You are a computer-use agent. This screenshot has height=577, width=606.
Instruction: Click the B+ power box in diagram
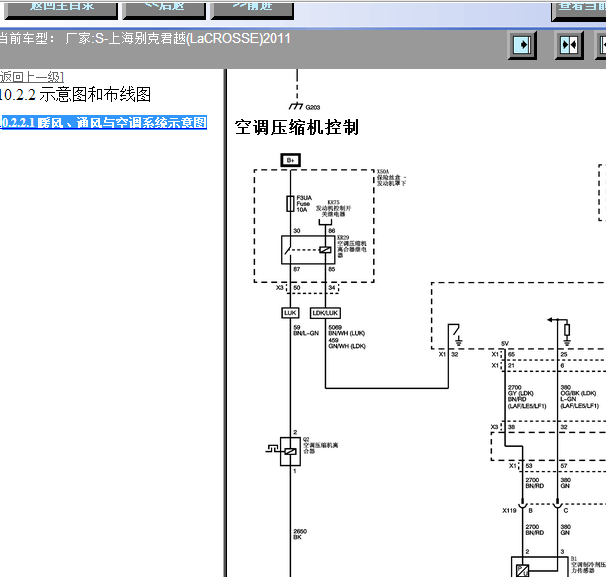point(291,160)
